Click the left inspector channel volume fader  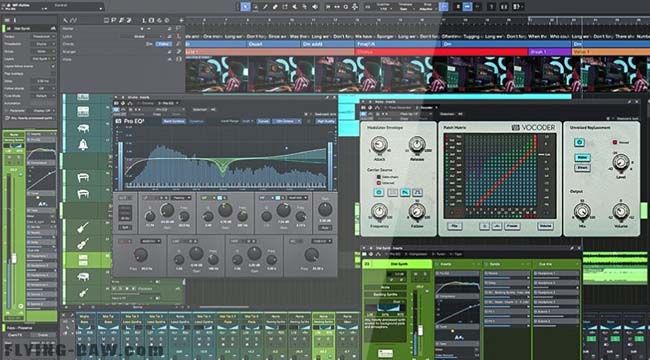(x=14, y=258)
